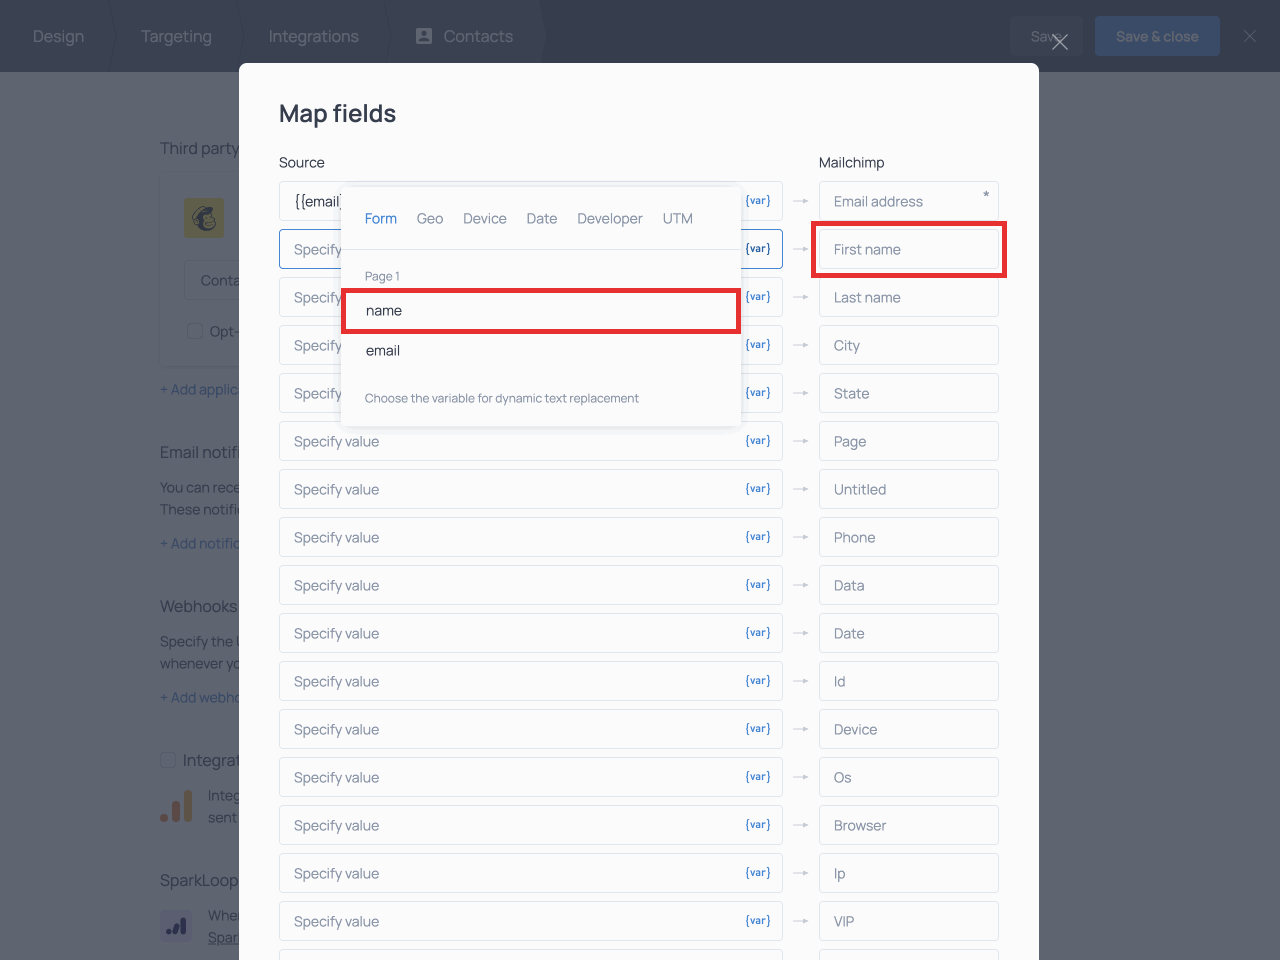Click the {var} icon beside Email address
Viewport: 1280px width, 960px height.
[x=758, y=201]
